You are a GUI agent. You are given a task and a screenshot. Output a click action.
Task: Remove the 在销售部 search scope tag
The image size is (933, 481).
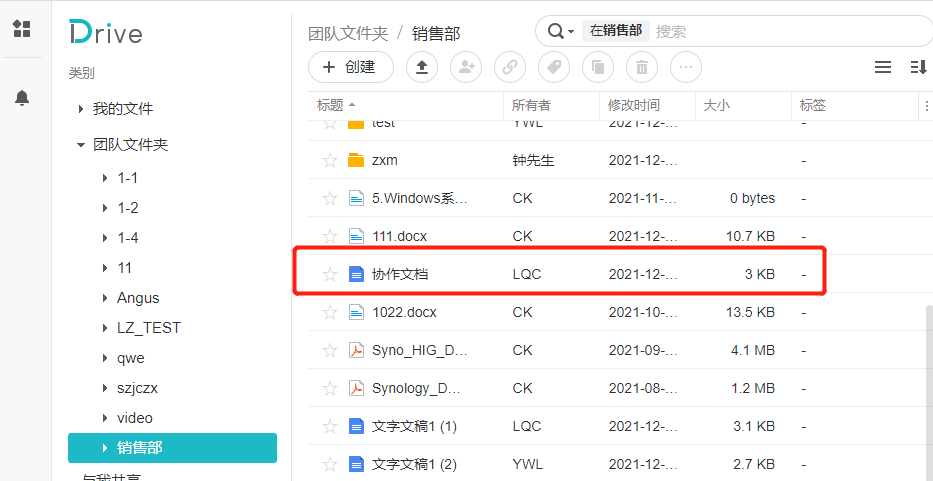tap(616, 31)
